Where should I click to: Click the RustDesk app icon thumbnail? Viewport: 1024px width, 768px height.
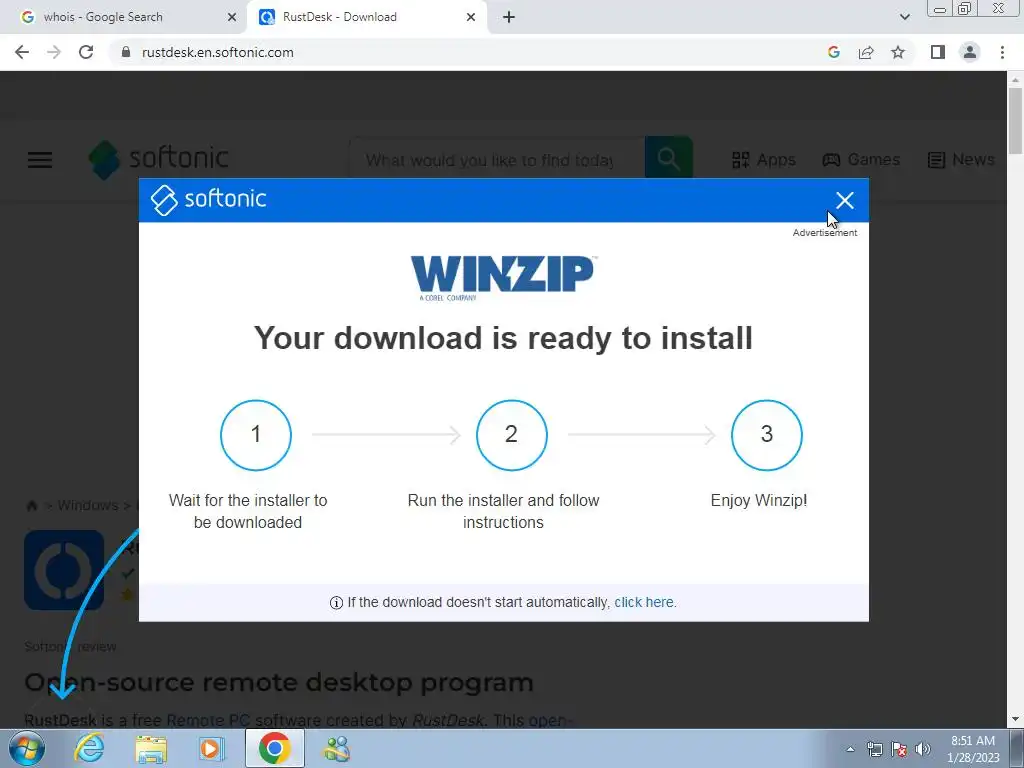click(64, 569)
